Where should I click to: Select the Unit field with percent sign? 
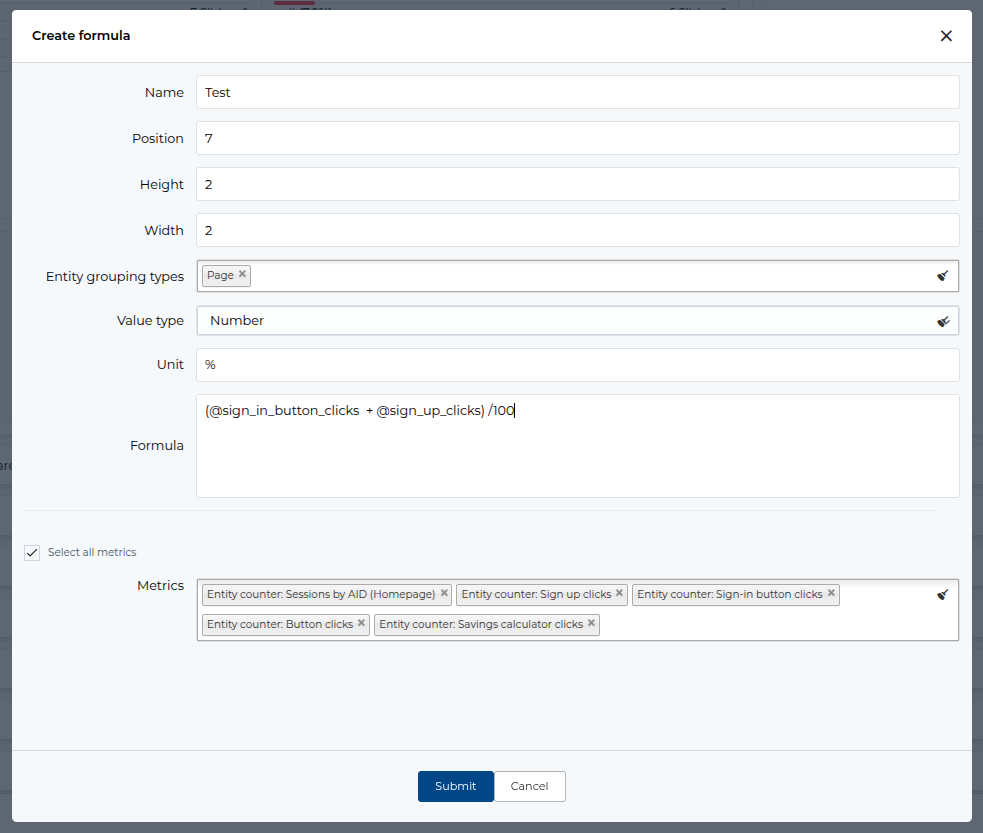tap(577, 365)
